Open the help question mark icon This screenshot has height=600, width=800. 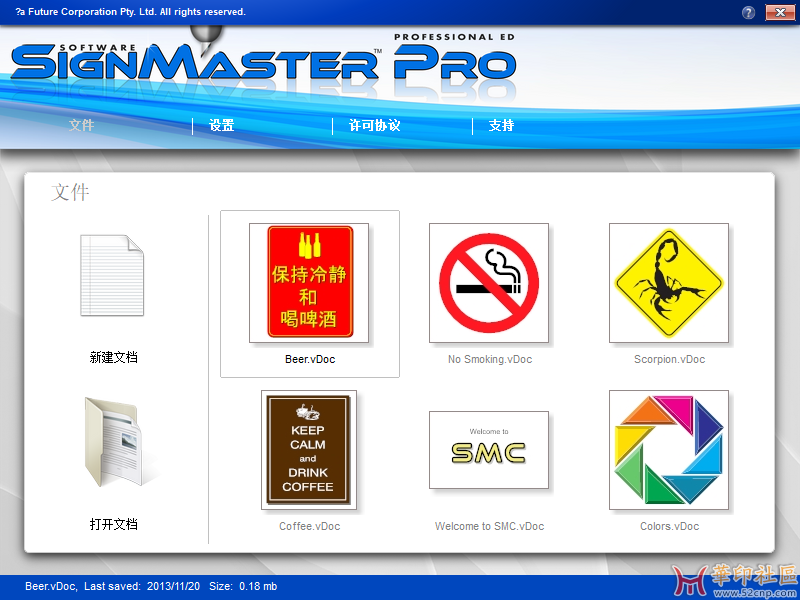748,12
